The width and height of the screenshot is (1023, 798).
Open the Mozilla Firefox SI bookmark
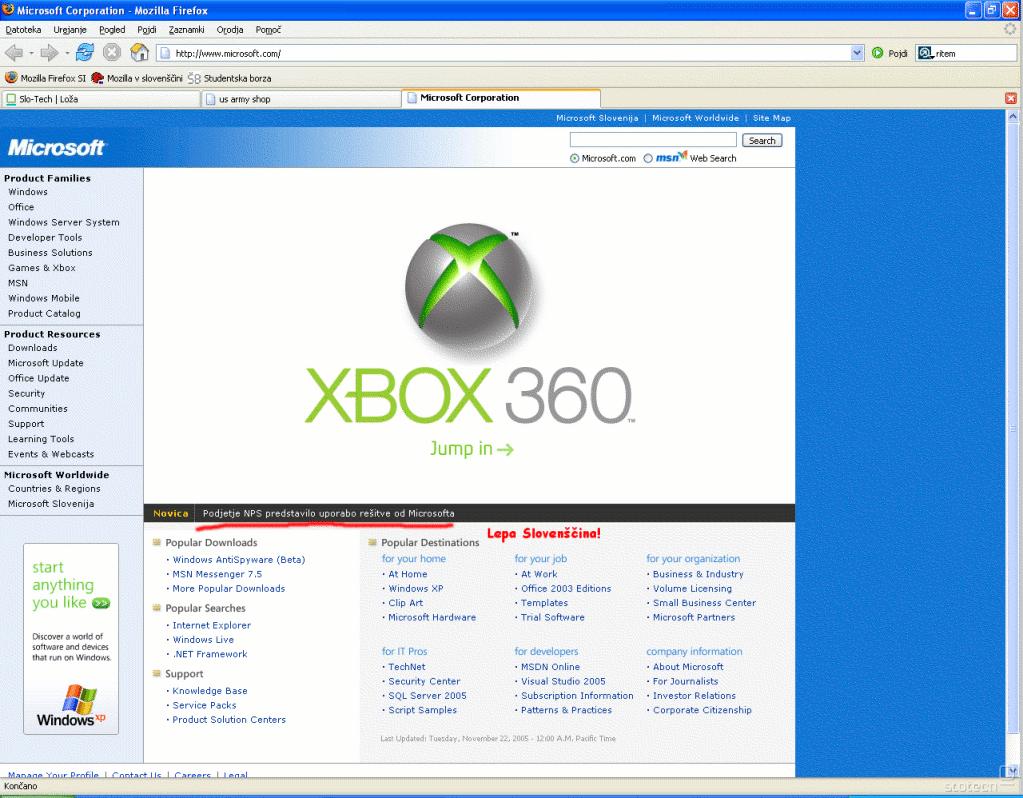(x=45, y=78)
